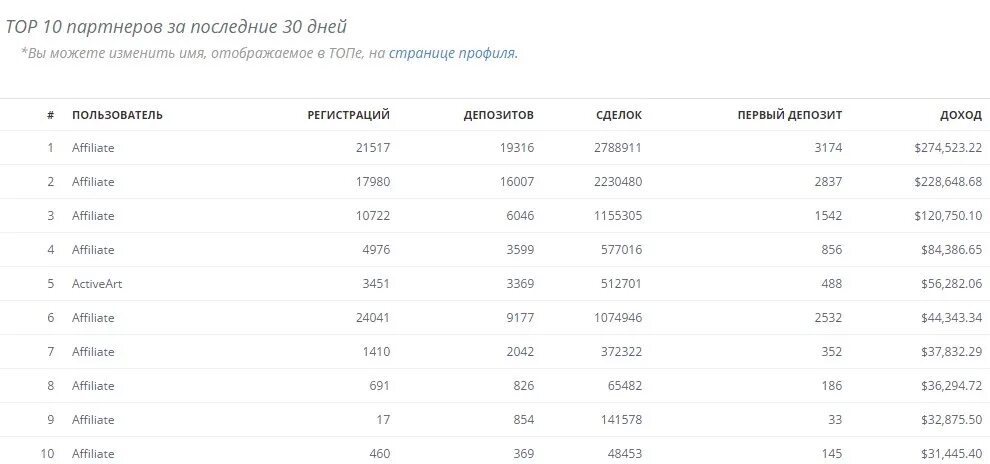Click the $274,523.22 income value
Screen dimensions: 990x464
947,147
